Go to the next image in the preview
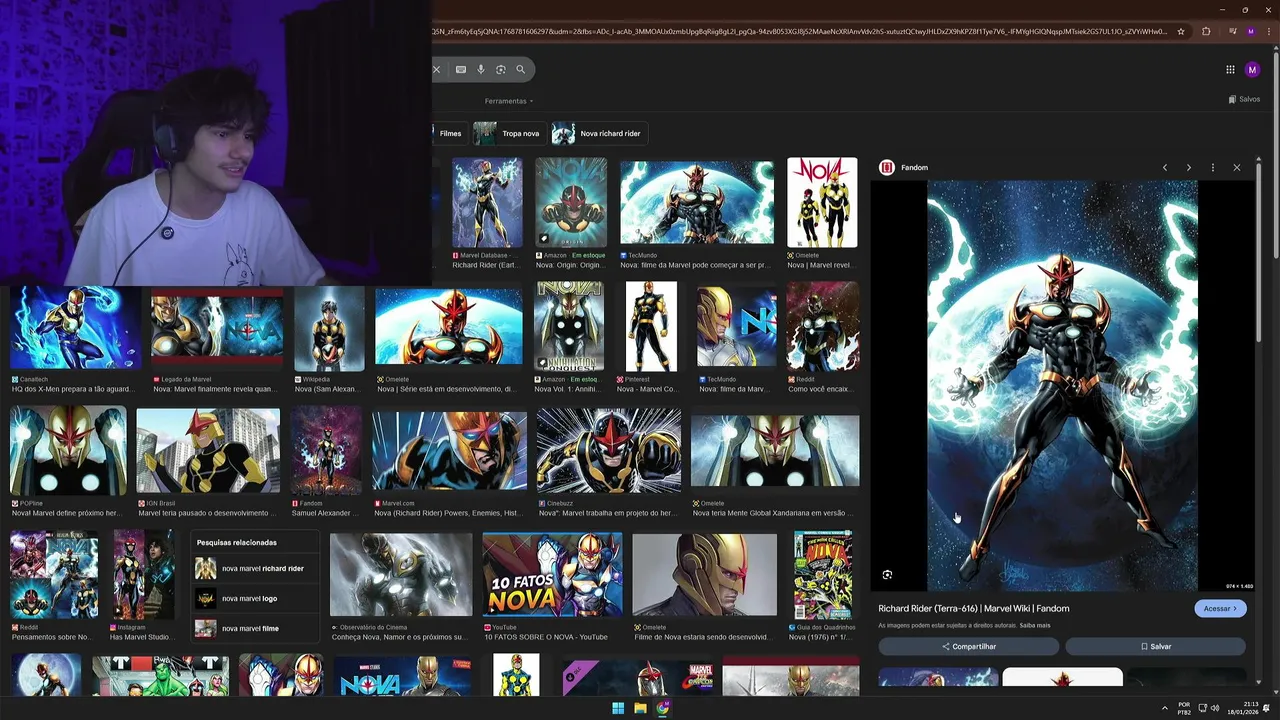Image resolution: width=1280 pixels, height=720 pixels. [x=1188, y=168]
